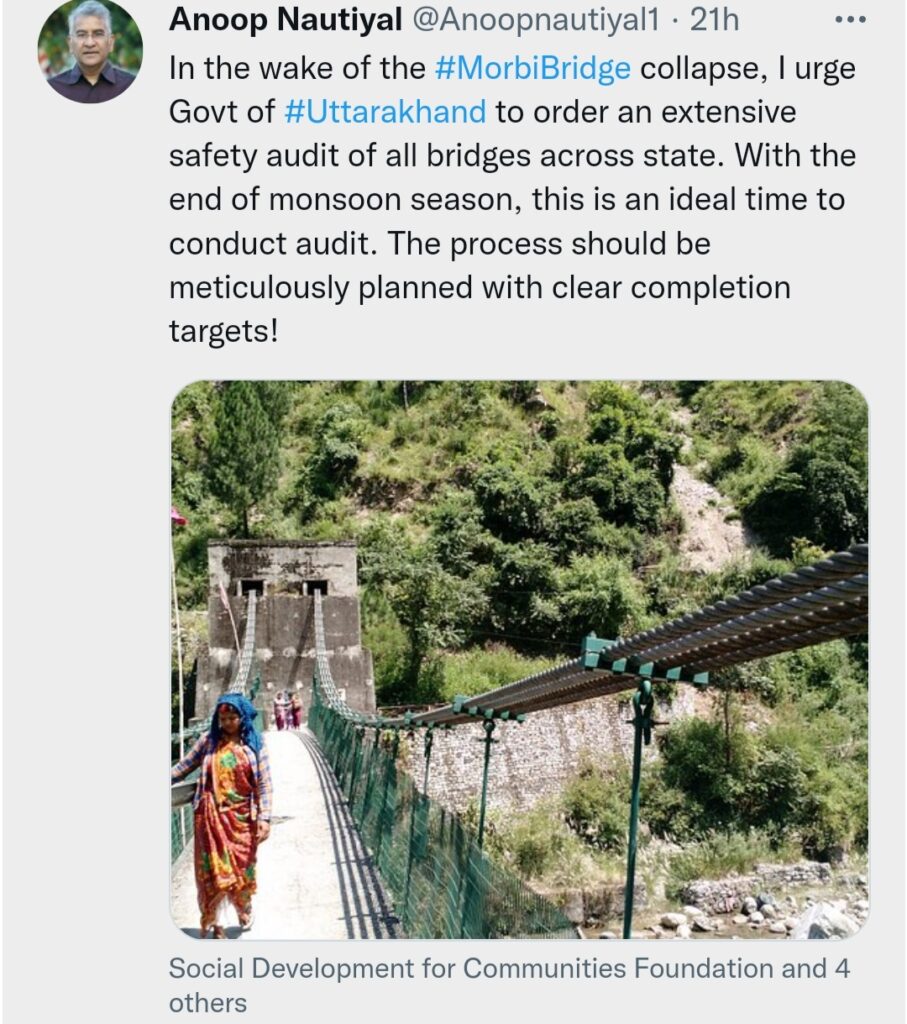The image size is (907, 1024).
Task: Open the #MorbiBridge hashtag
Action: coord(533,69)
